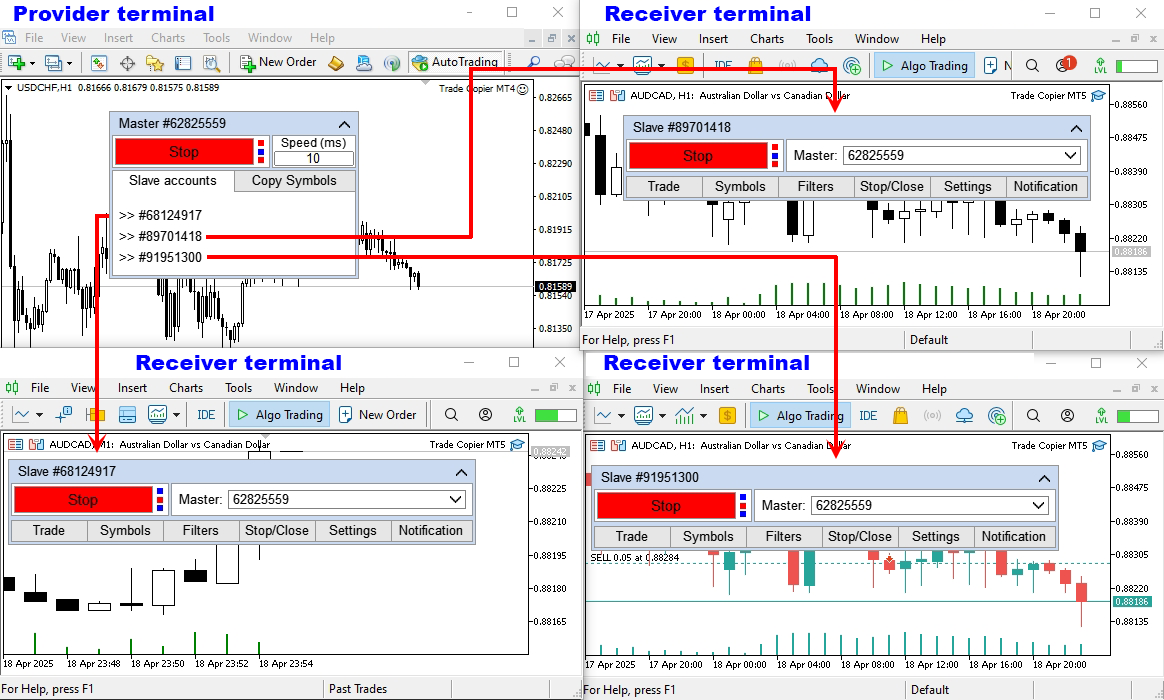Open Filters tab in Slave #68124917 panel

coord(200,531)
